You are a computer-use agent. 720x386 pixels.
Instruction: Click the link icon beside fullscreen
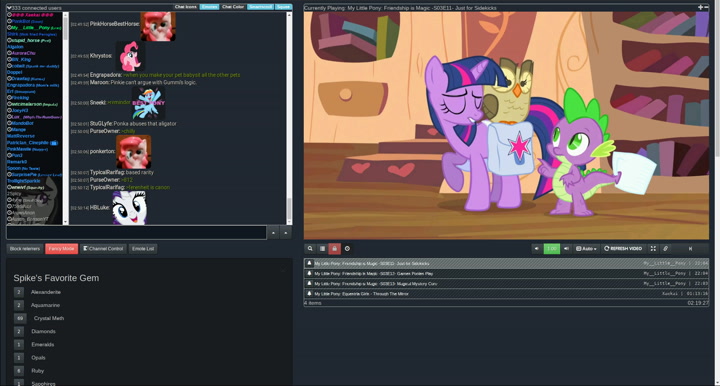(665, 248)
